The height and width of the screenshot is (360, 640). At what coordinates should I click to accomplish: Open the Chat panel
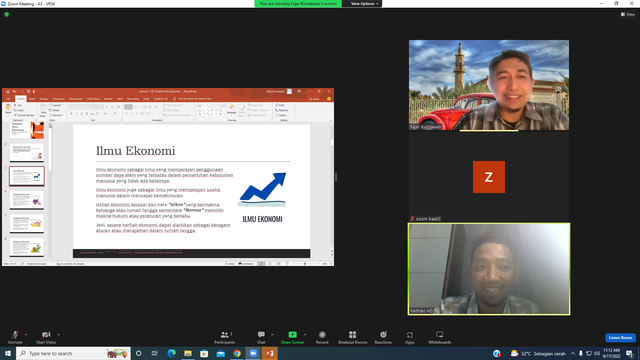[x=261, y=337]
